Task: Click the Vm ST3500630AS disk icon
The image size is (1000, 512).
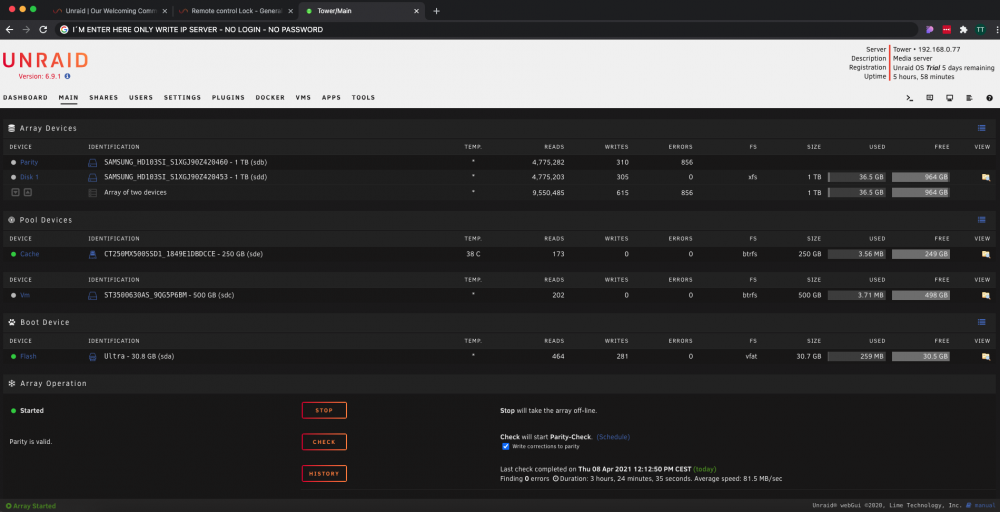Action: click(92, 295)
